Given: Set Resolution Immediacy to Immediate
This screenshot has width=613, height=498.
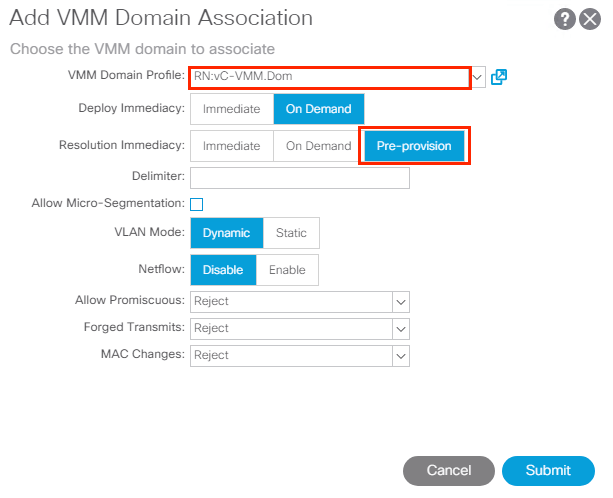Looking at the screenshot, I should 231,146.
